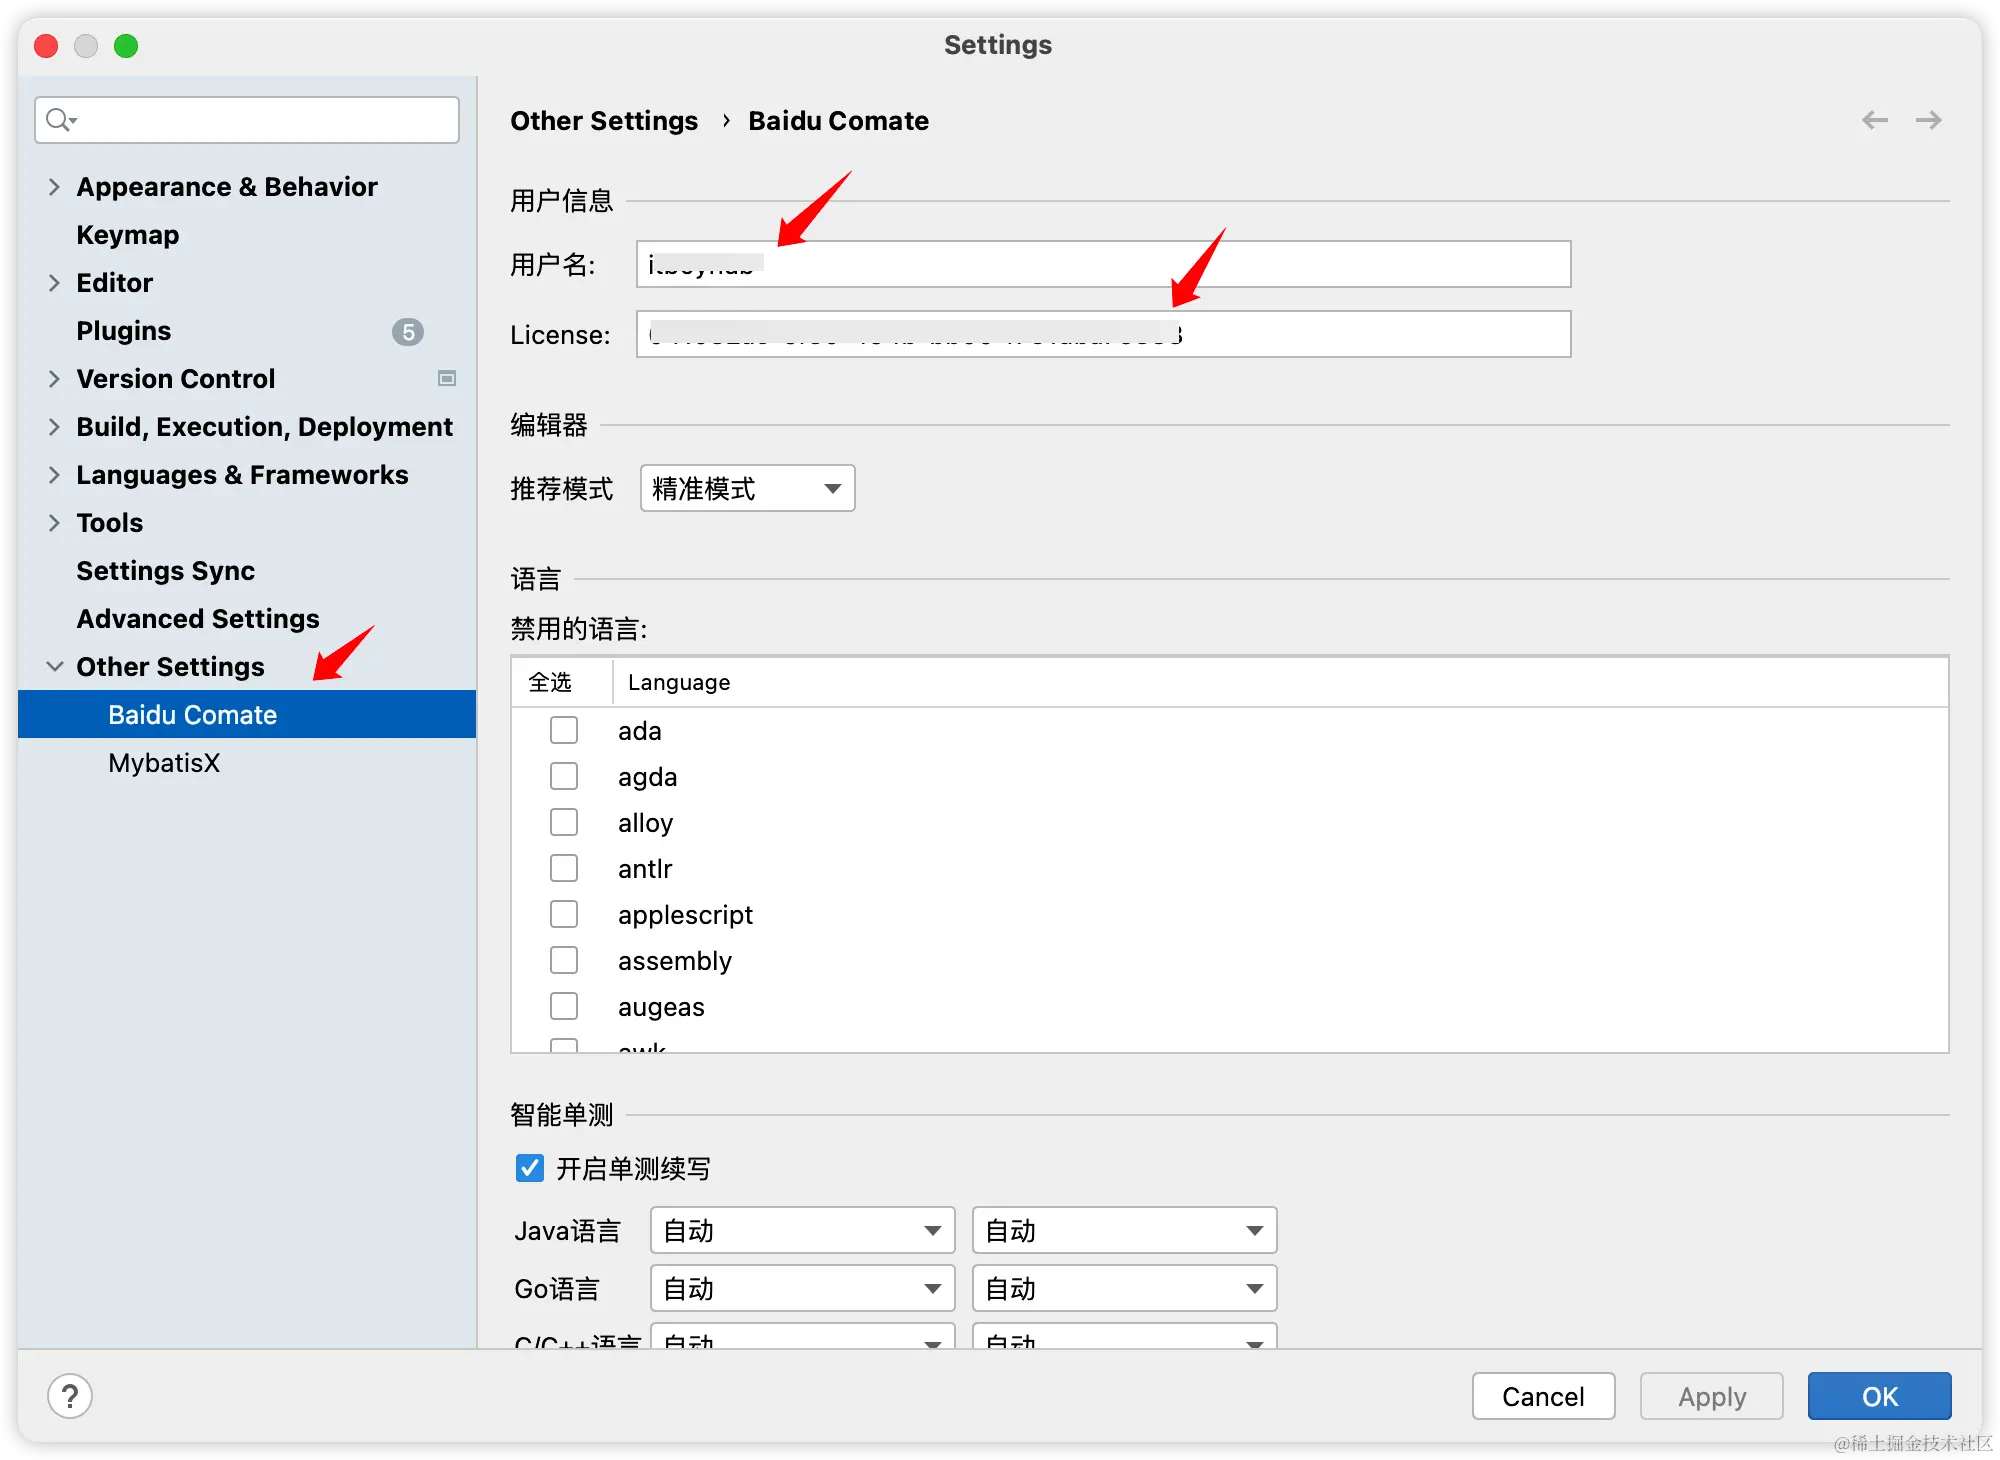Click the back navigation arrow
The width and height of the screenshot is (2000, 1460).
tap(1874, 120)
